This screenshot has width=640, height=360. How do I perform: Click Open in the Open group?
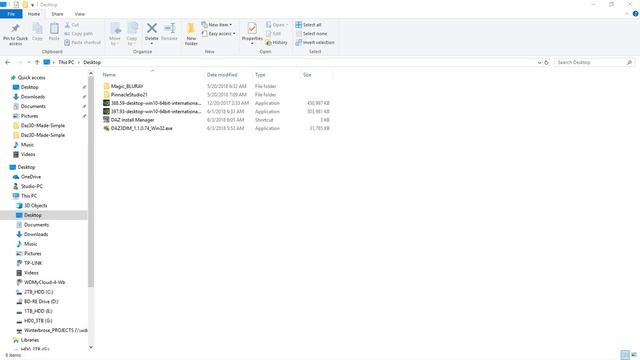(276, 25)
